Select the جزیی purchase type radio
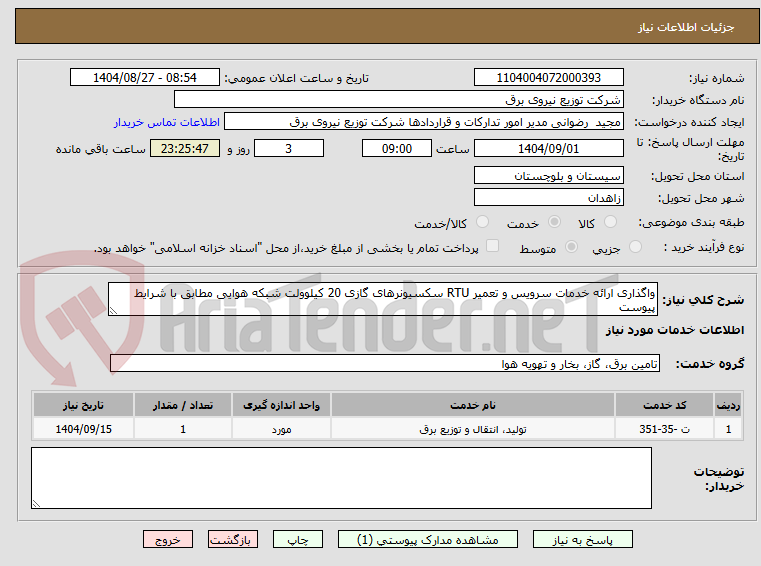 pyautogui.click(x=635, y=247)
